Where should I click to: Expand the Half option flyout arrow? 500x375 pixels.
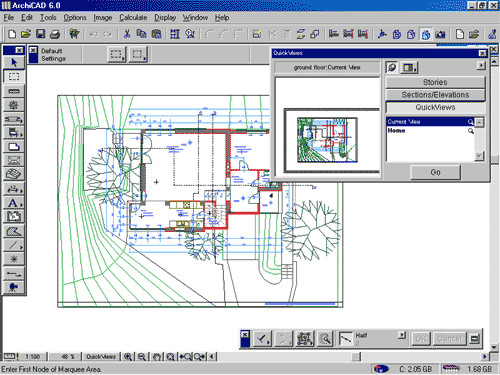point(402,335)
